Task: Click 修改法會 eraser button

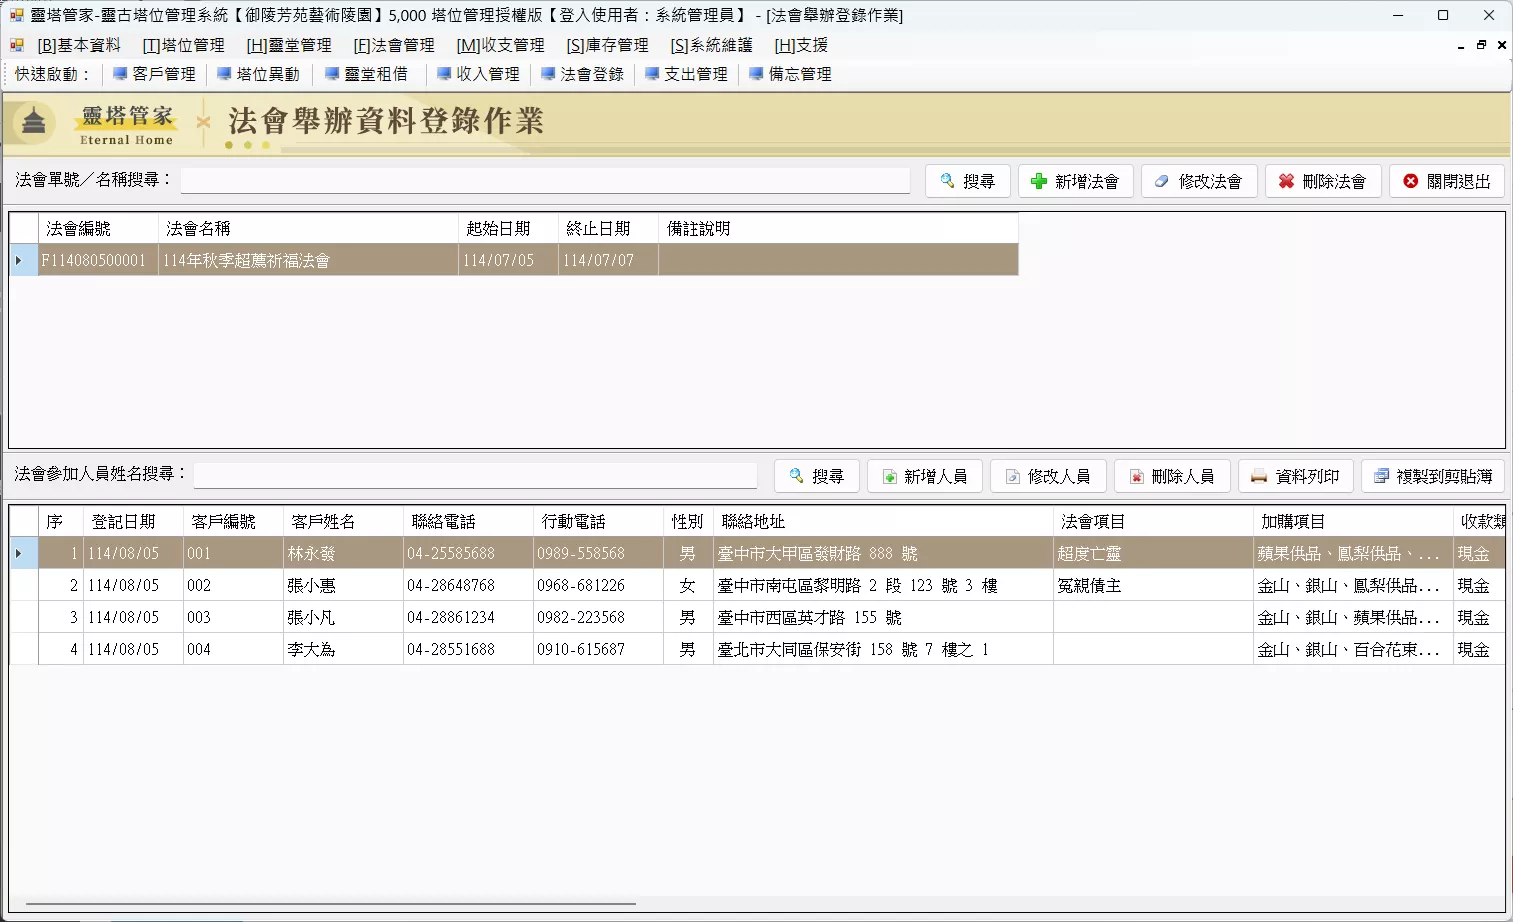Action: [1199, 181]
